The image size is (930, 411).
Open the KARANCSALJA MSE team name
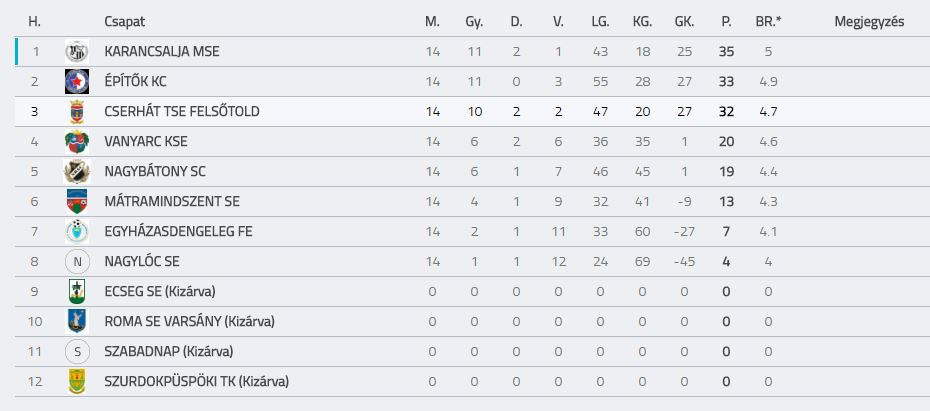[162, 52]
